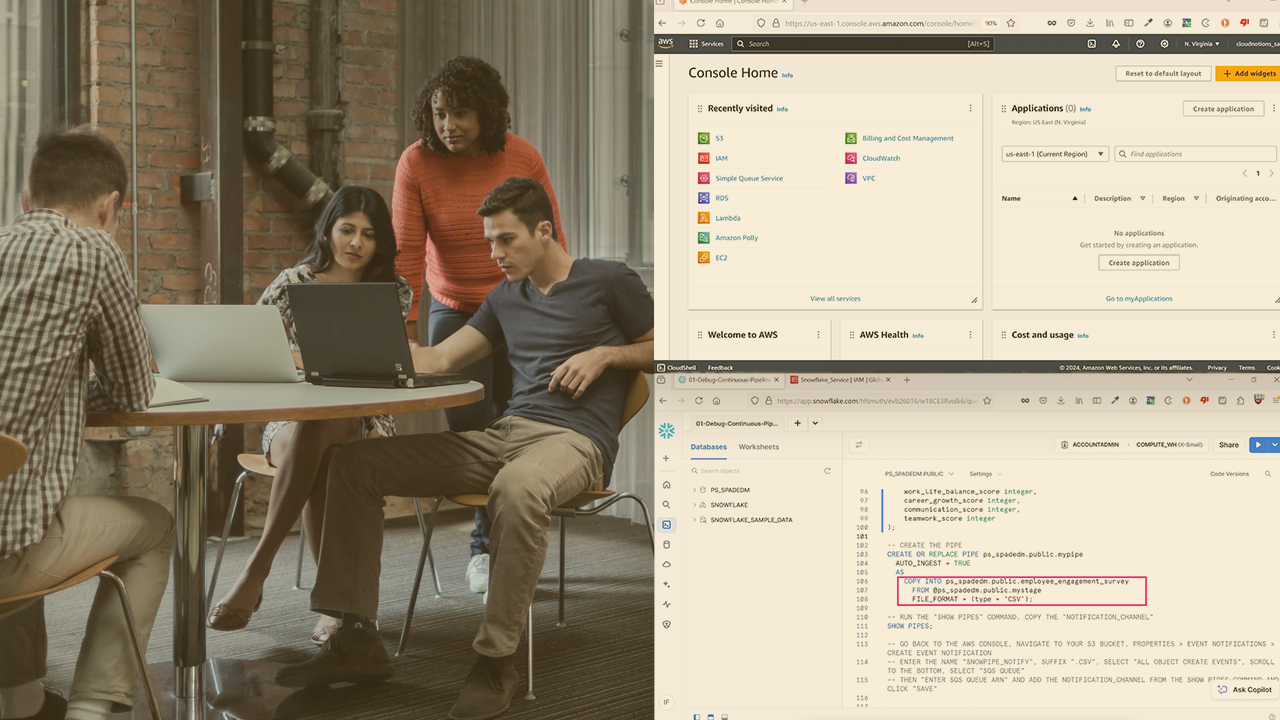Switch to the Worksheets tab
Image resolution: width=1280 pixels, height=720 pixels.
(x=758, y=447)
